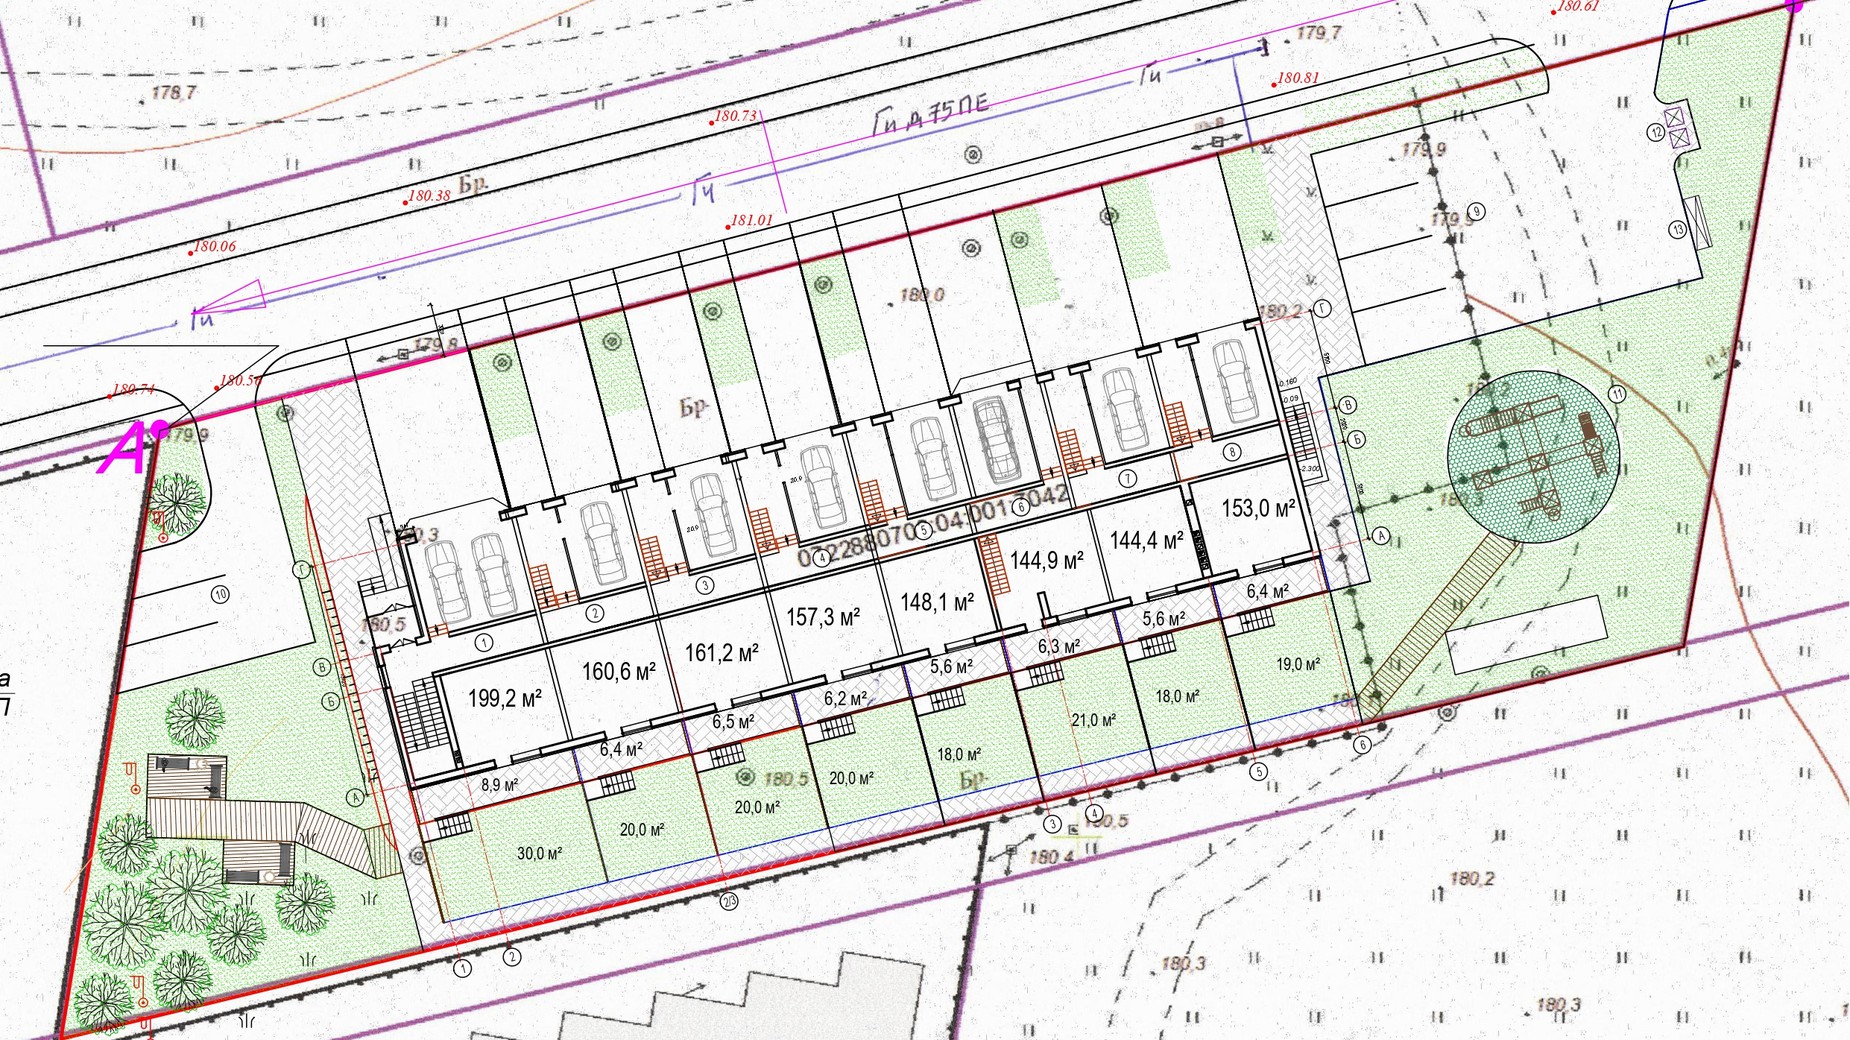Viewport: 1850px width, 1040px height.
Task: Click the 160,6 м² unit area label
Action: pyautogui.click(x=619, y=671)
